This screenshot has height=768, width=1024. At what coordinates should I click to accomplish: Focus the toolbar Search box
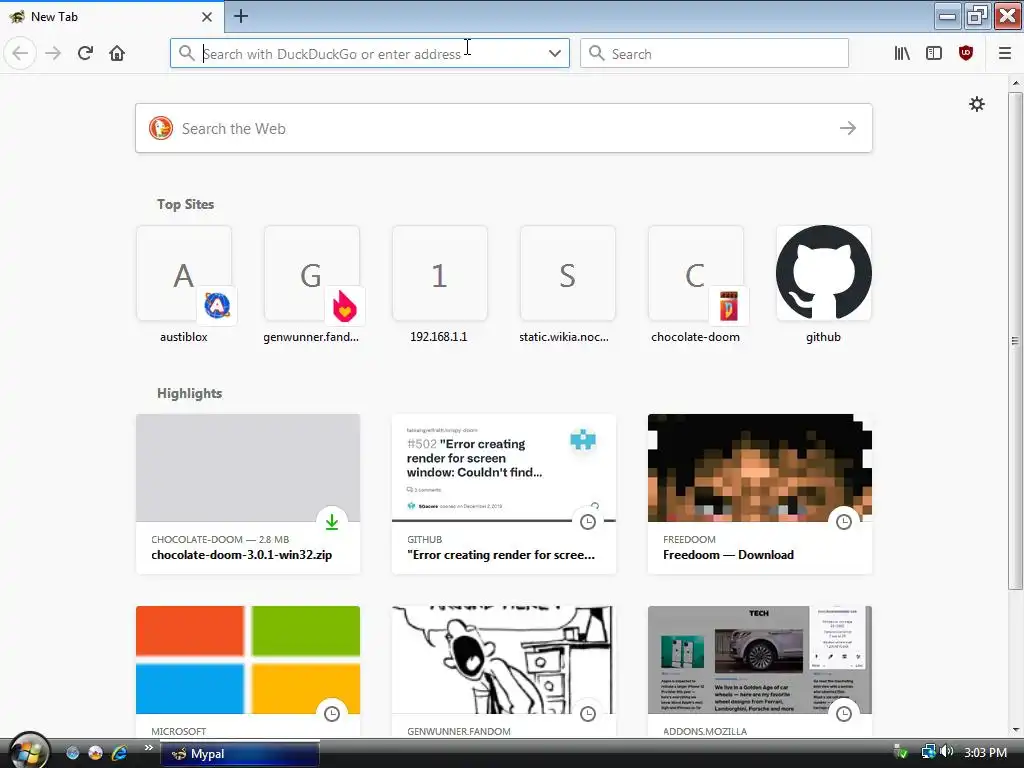714,54
